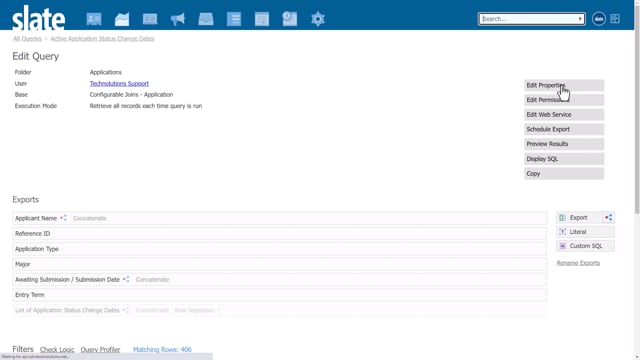Click the join icon beside Export button
This screenshot has width=640, height=360.
coord(609,218)
